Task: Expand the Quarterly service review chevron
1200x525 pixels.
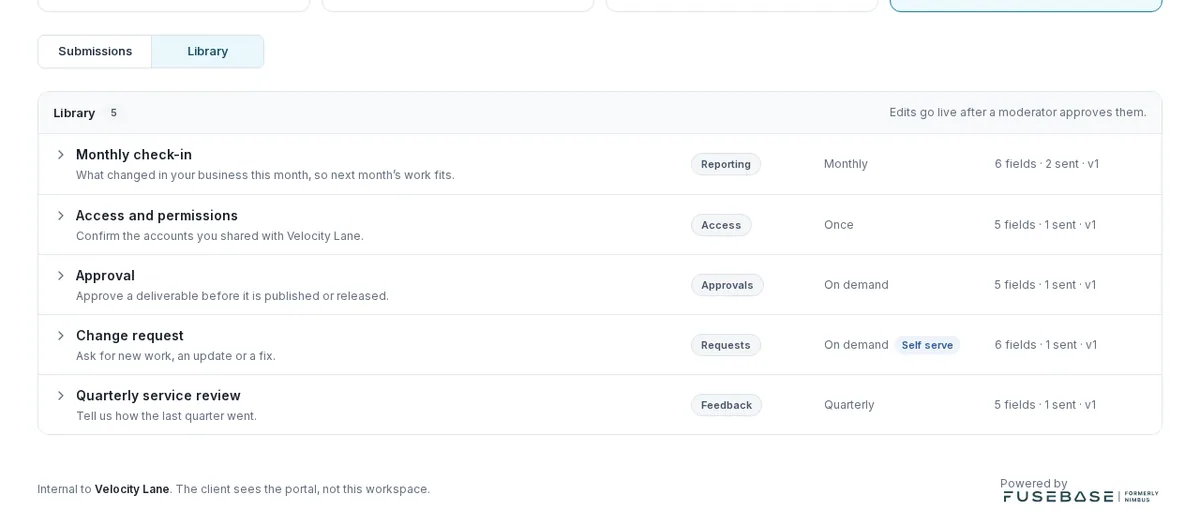Action: tap(60, 395)
